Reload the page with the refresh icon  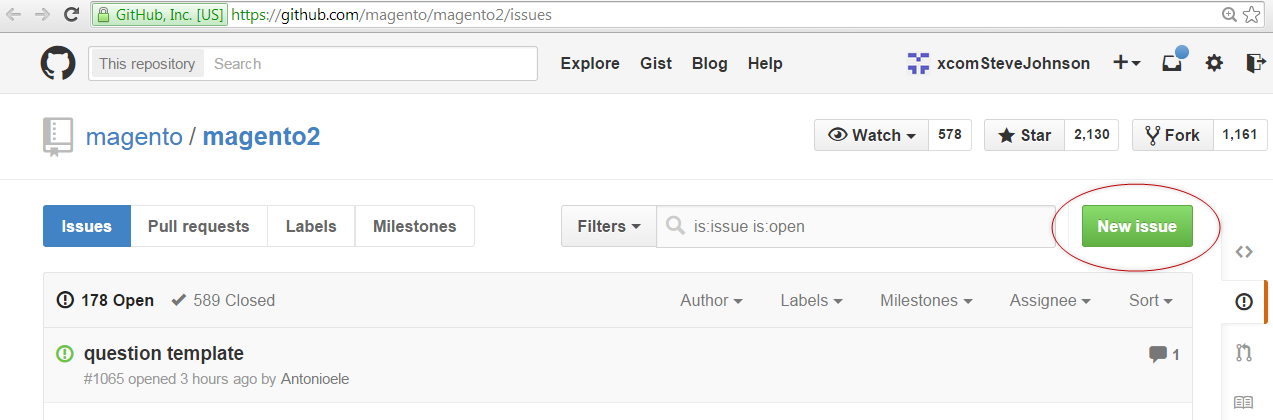click(71, 15)
